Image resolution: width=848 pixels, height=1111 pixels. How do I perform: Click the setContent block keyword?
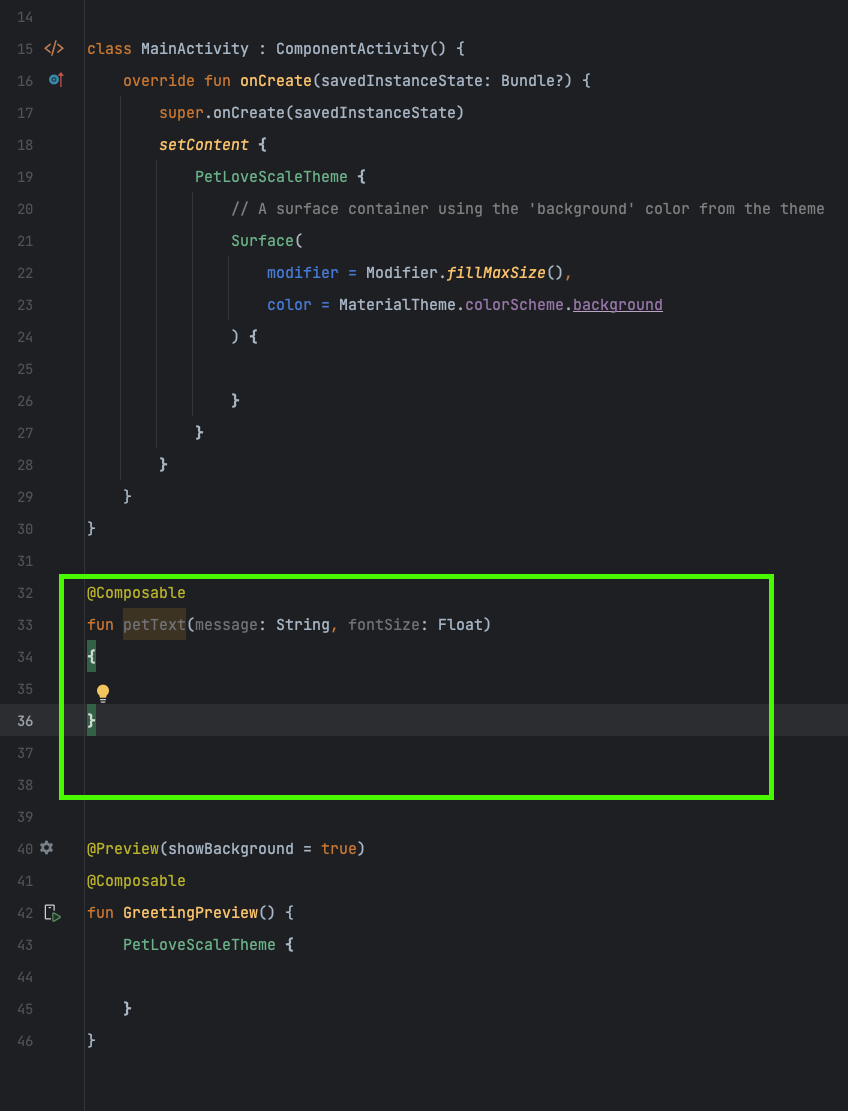203,144
